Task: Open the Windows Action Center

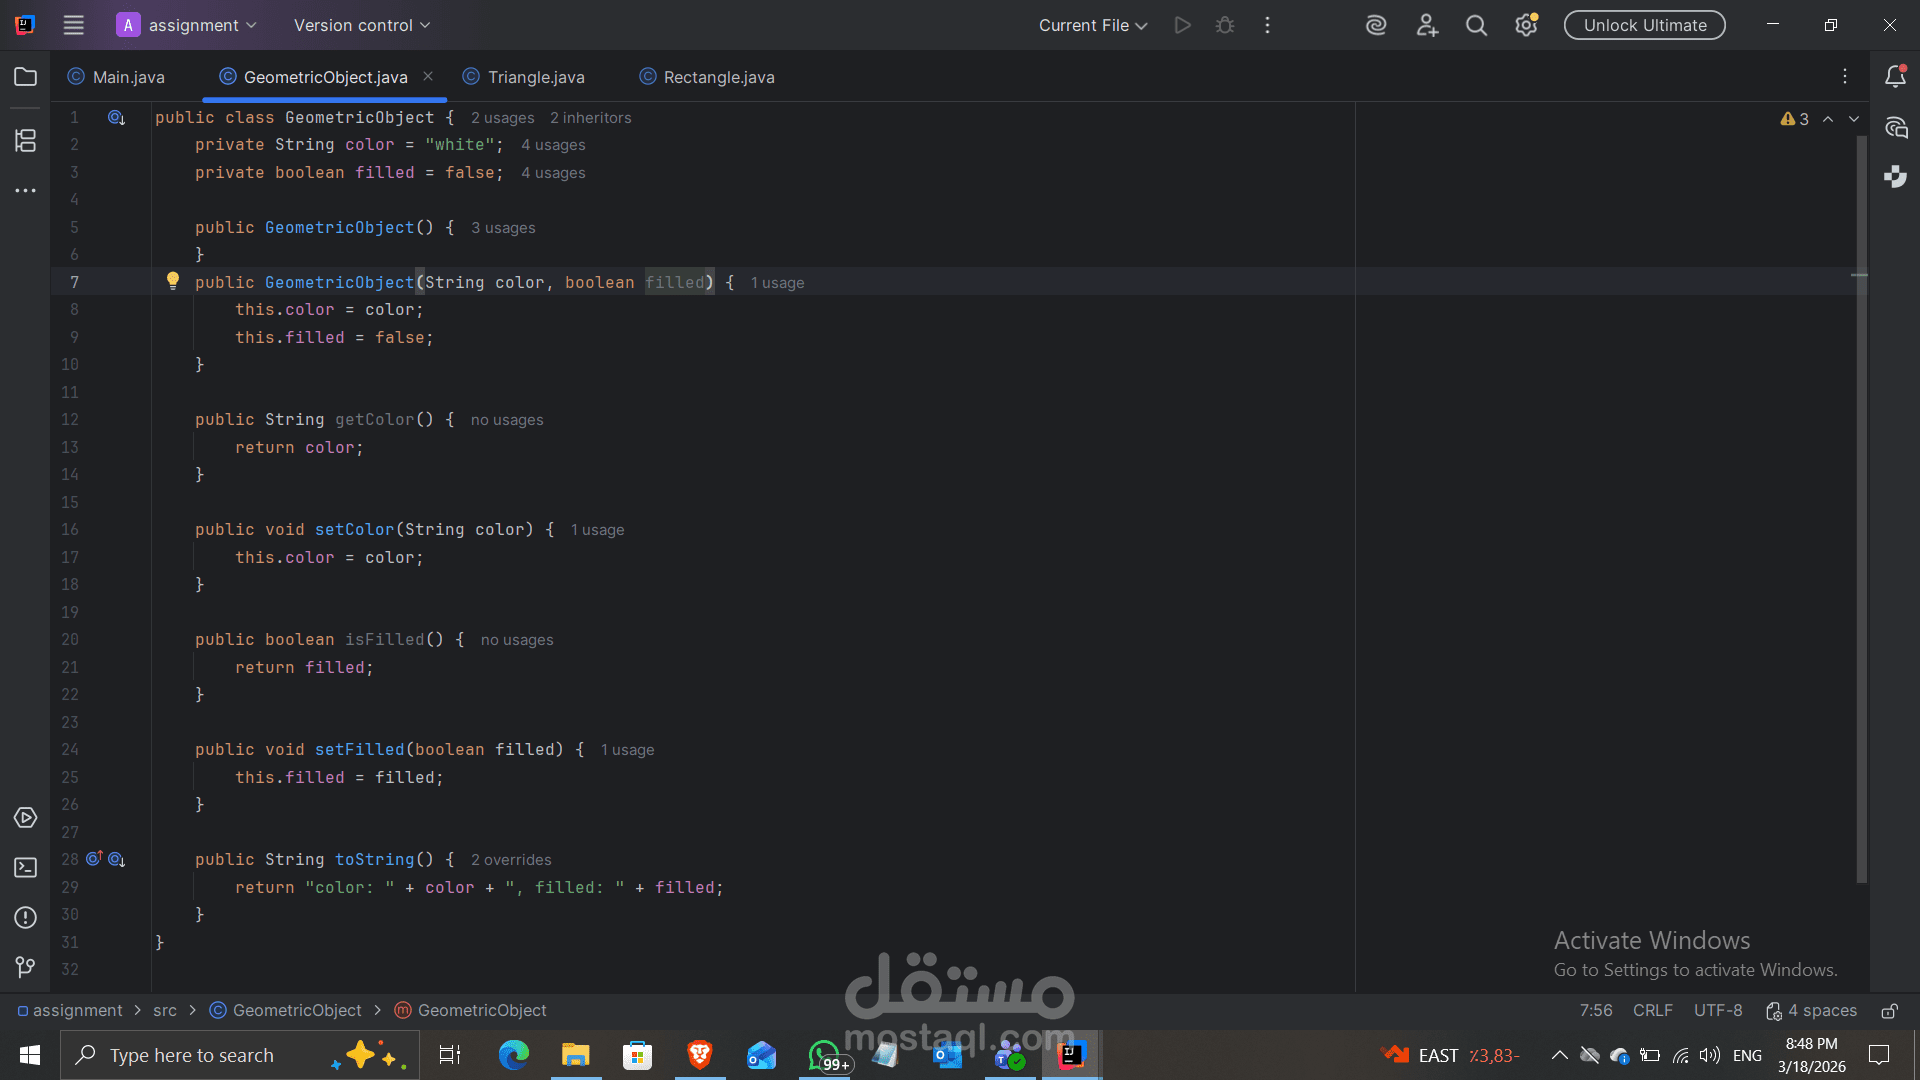Action: click(x=1879, y=1055)
